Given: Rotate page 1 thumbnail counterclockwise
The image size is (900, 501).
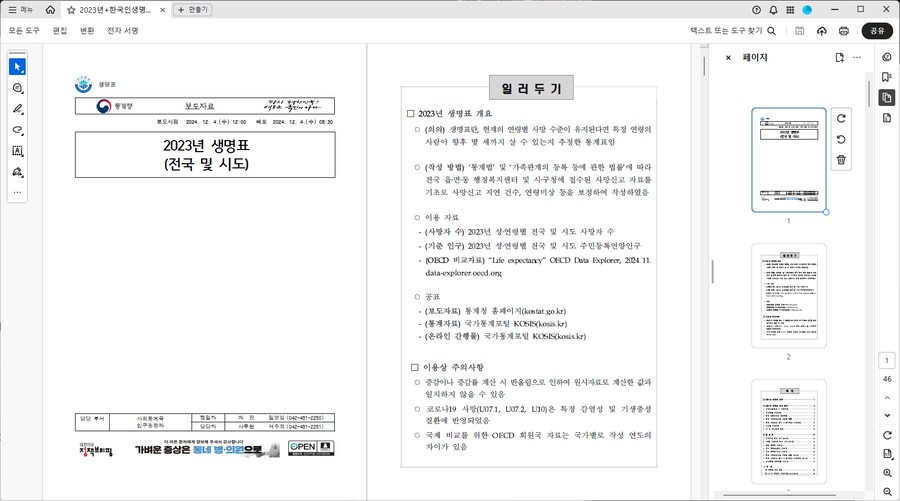Looking at the screenshot, I should [x=841, y=139].
